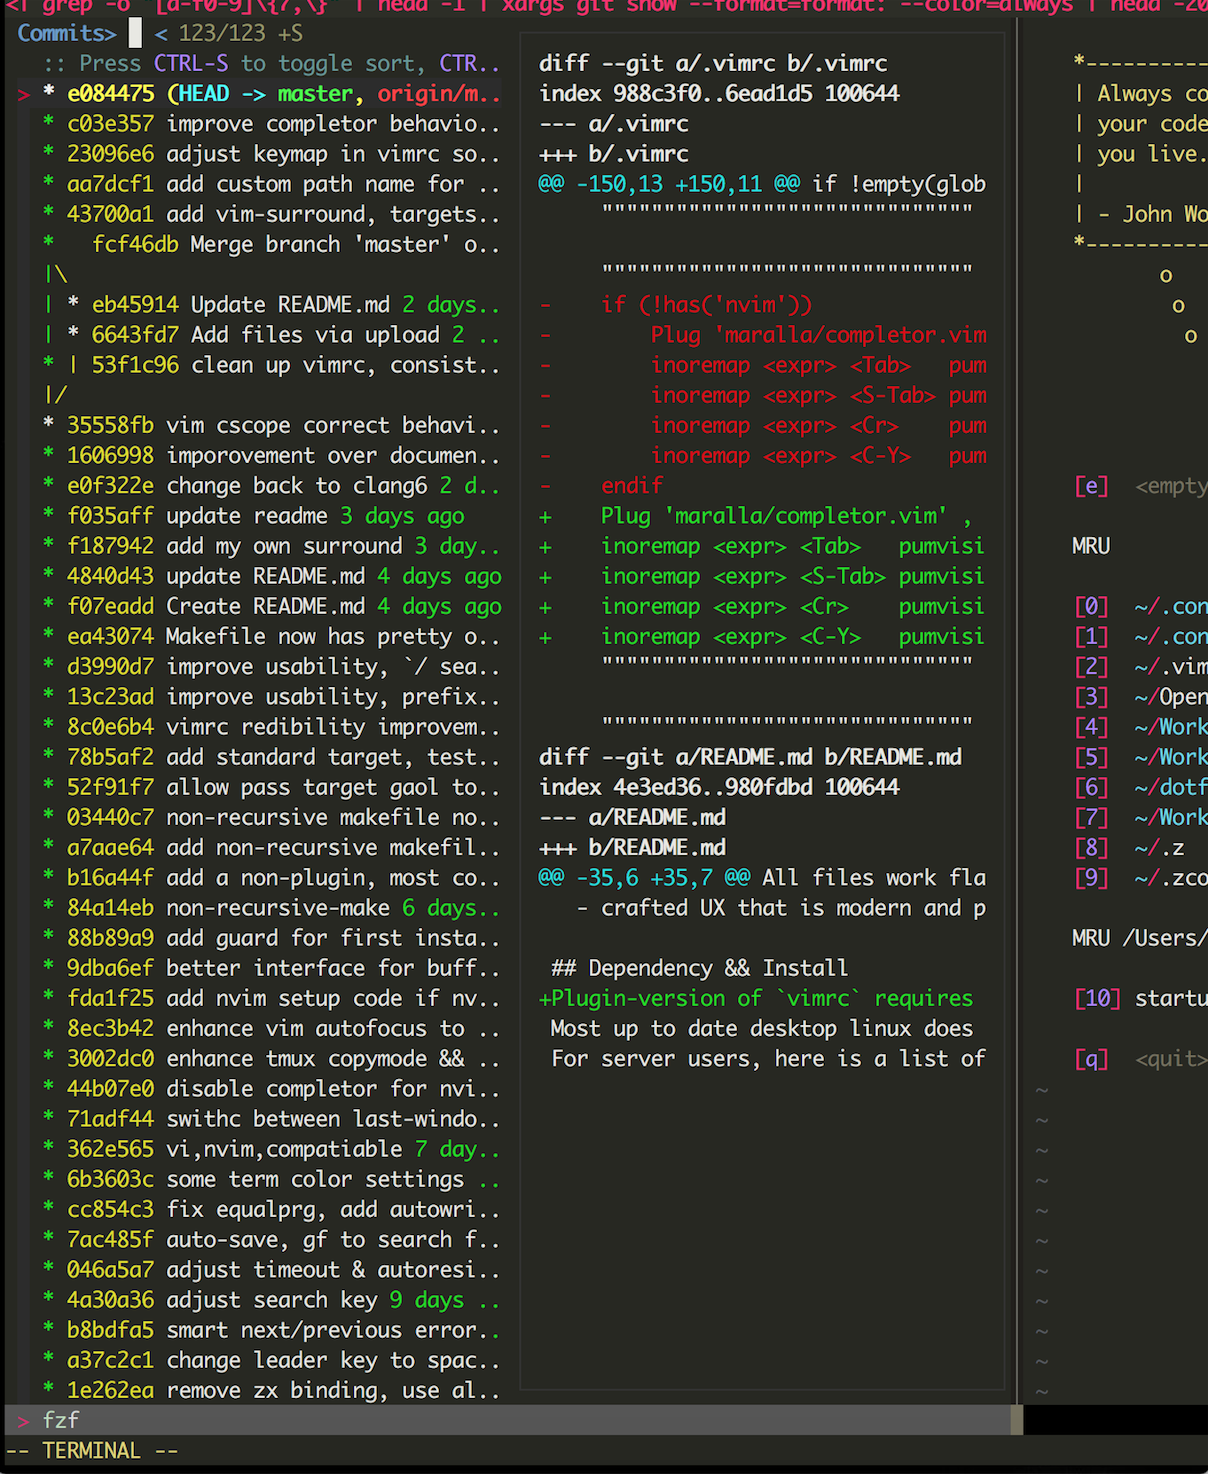Select commit 53f1c96 clean up vimrc
1208x1474 pixels.
coord(270,365)
